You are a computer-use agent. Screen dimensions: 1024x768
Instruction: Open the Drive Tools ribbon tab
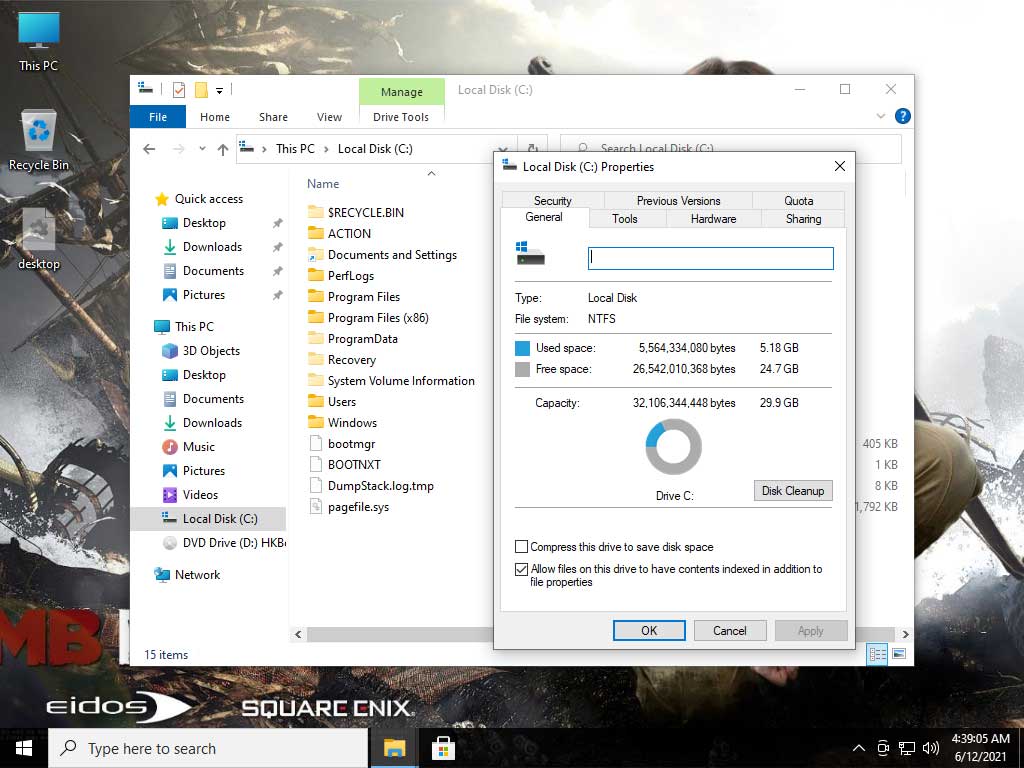tap(401, 117)
